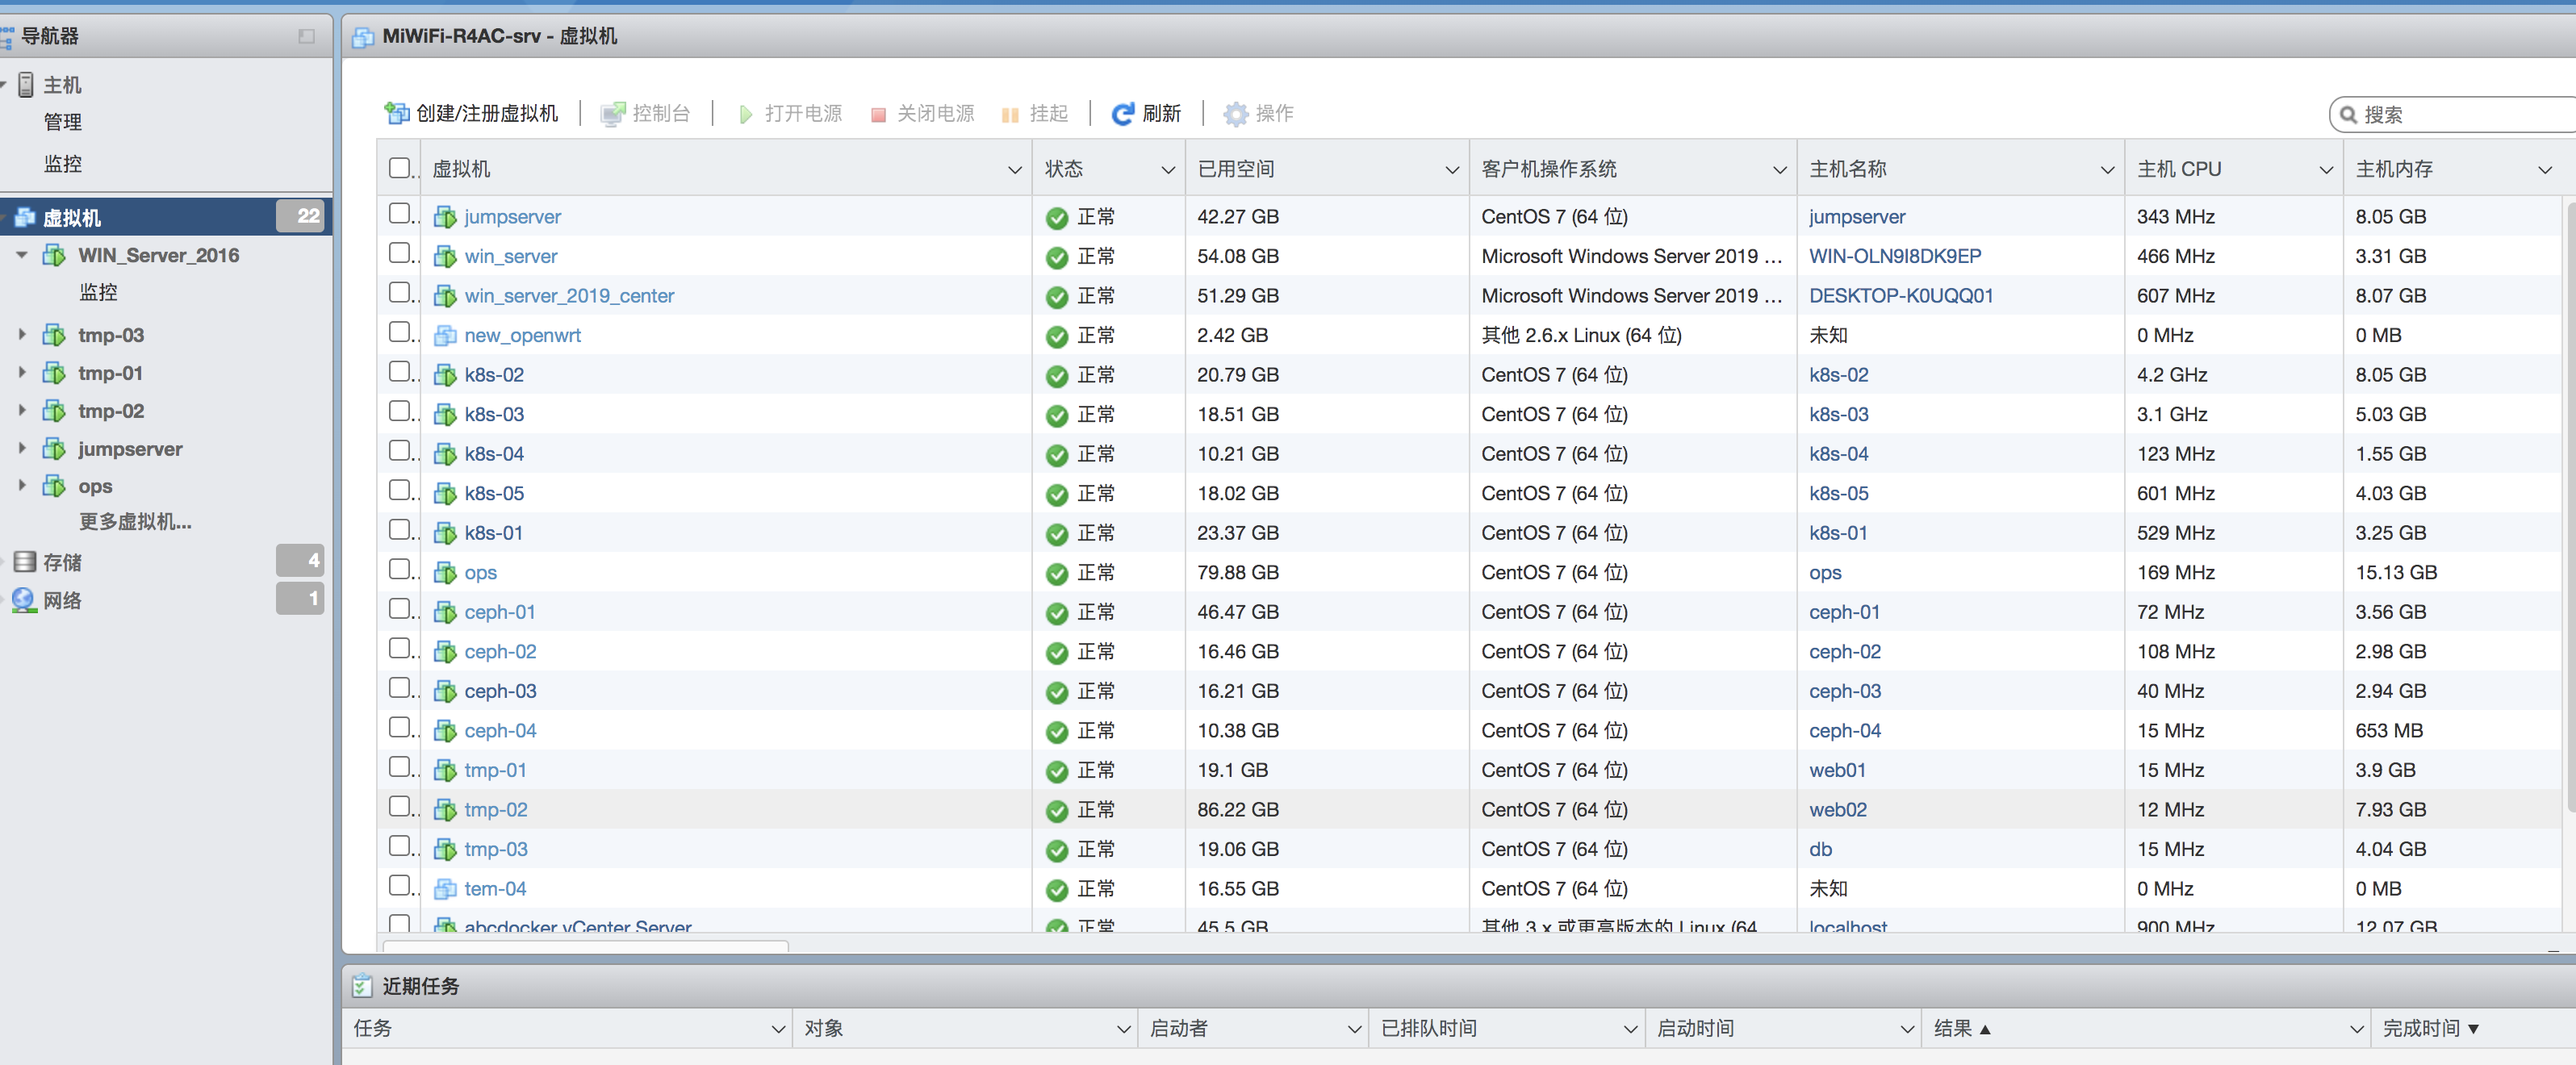2576x1065 pixels.
Task: Click the 79.88 GB used-space cell for ops
Action: 1238,573
